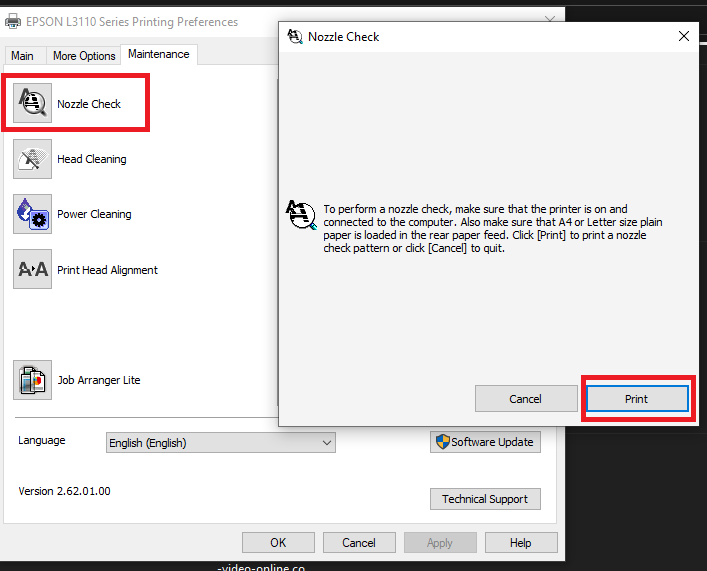Start the Power Cleaning icon
Image resolution: width=707 pixels, height=571 pixels.
tap(32, 214)
